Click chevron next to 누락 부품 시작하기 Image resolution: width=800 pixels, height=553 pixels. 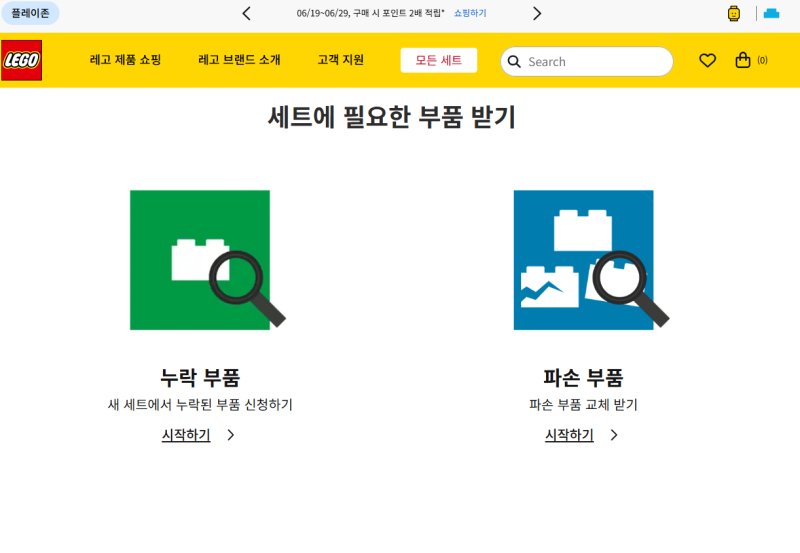point(231,435)
